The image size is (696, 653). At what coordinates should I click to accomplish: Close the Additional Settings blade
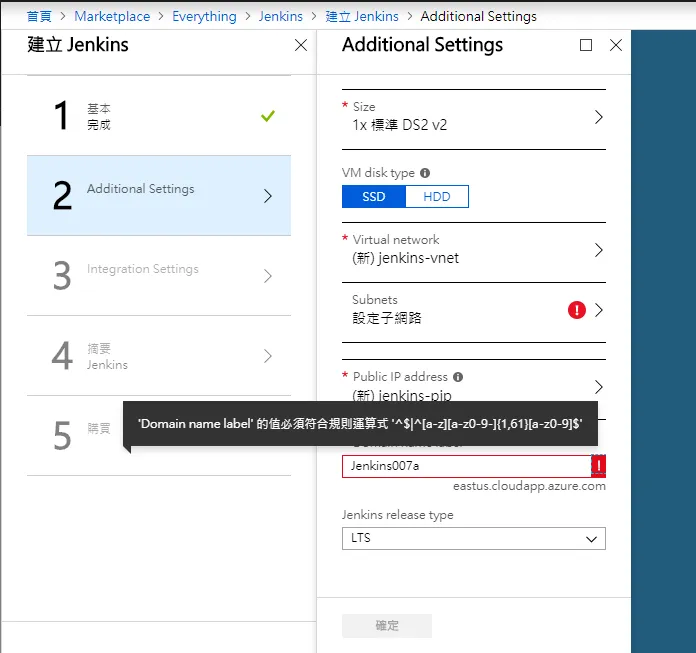(x=616, y=45)
